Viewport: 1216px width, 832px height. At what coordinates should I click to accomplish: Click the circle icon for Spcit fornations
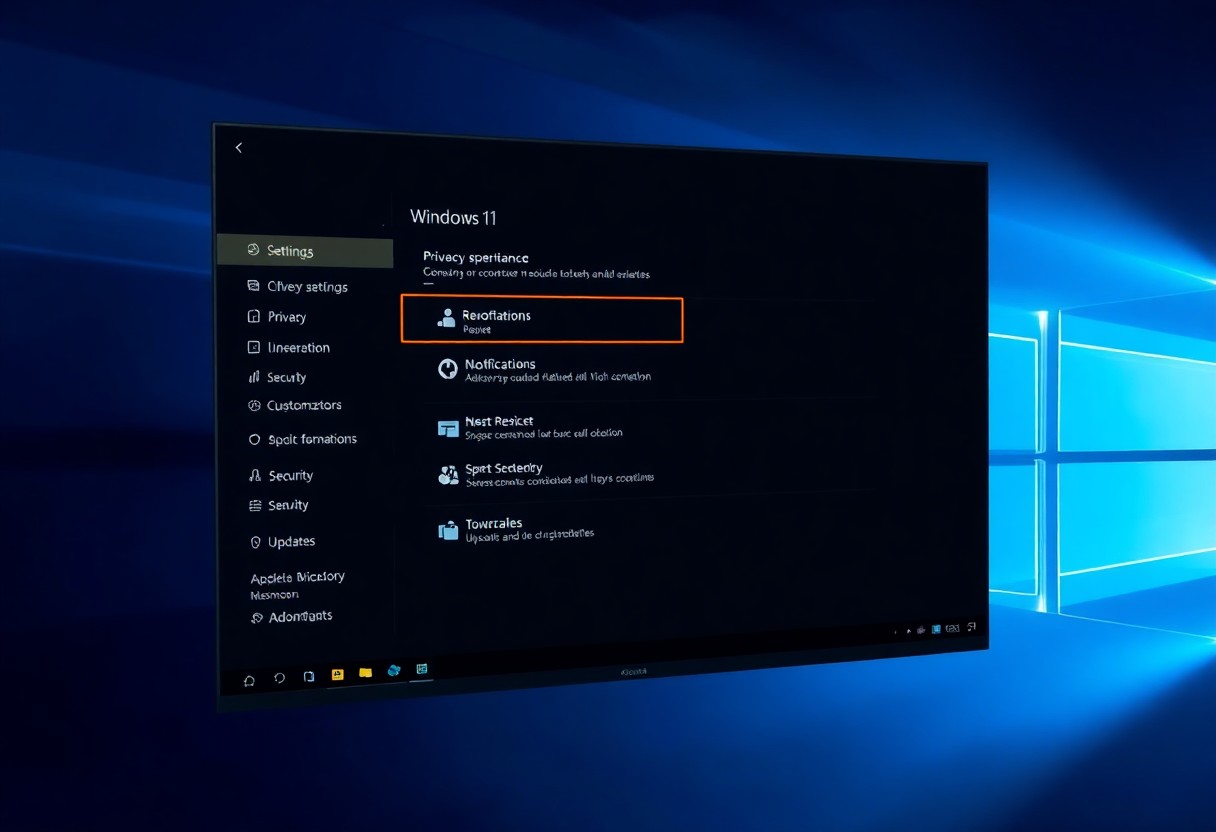(x=254, y=439)
